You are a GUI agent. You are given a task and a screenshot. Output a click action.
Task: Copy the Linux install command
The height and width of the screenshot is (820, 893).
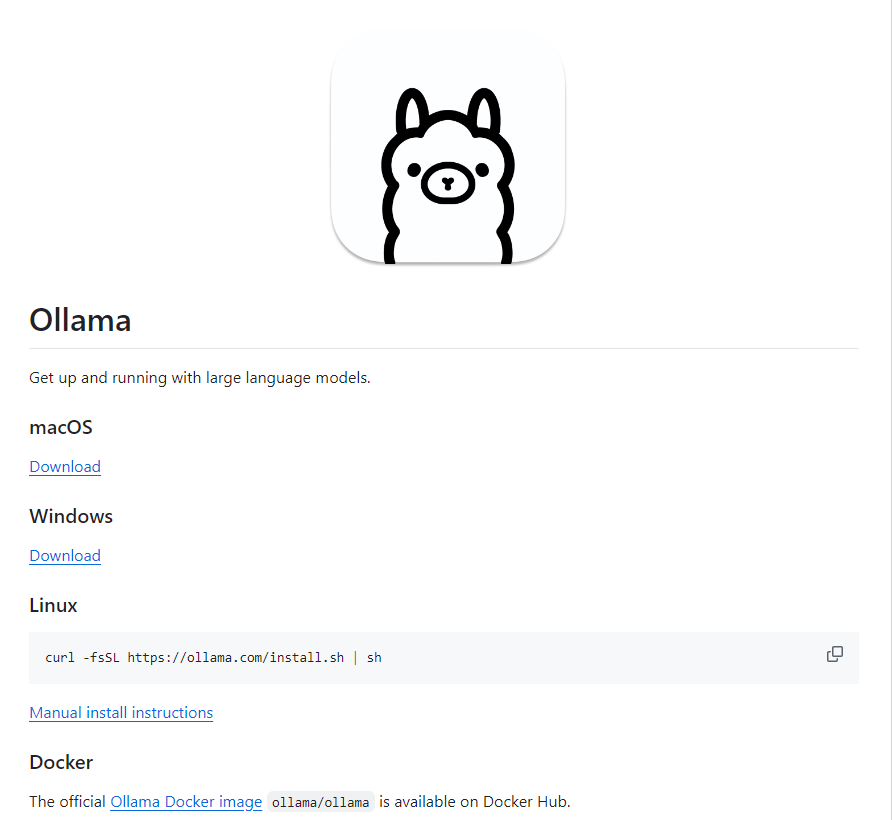click(834, 654)
